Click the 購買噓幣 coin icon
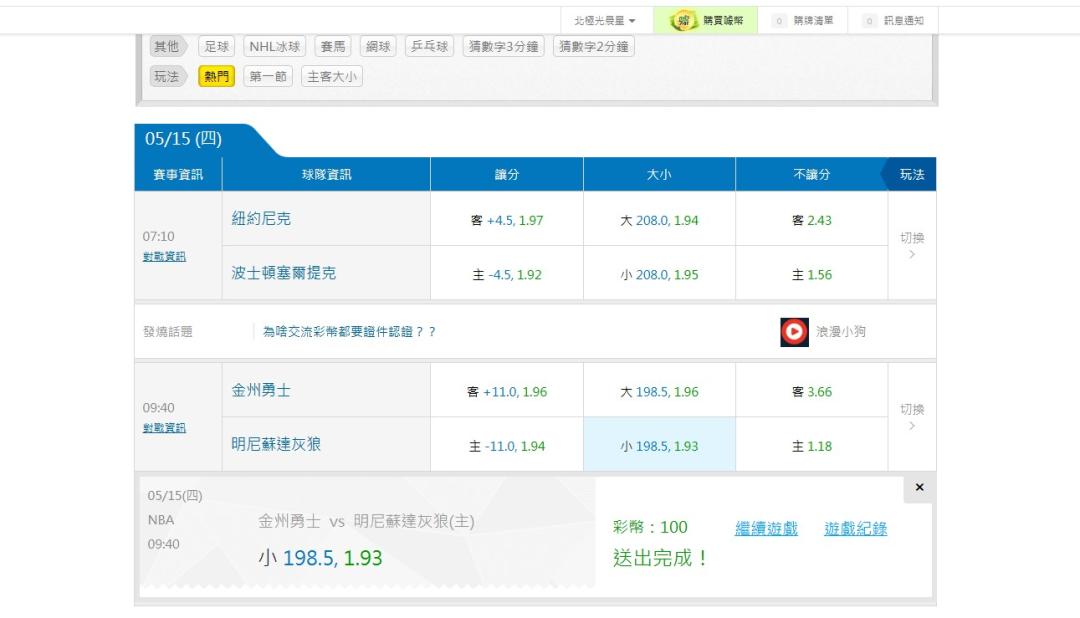 [x=683, y=21]
